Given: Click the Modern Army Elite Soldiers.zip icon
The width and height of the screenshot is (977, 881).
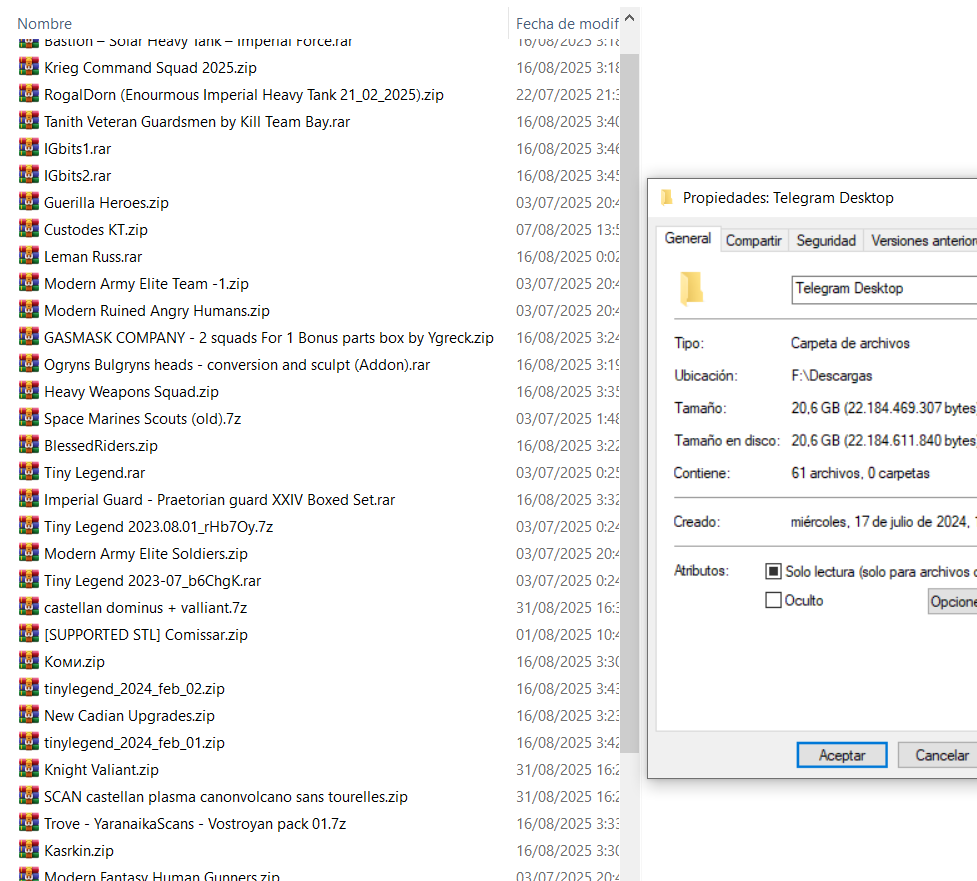Looking at the screenshot, I should pos(29,553).
